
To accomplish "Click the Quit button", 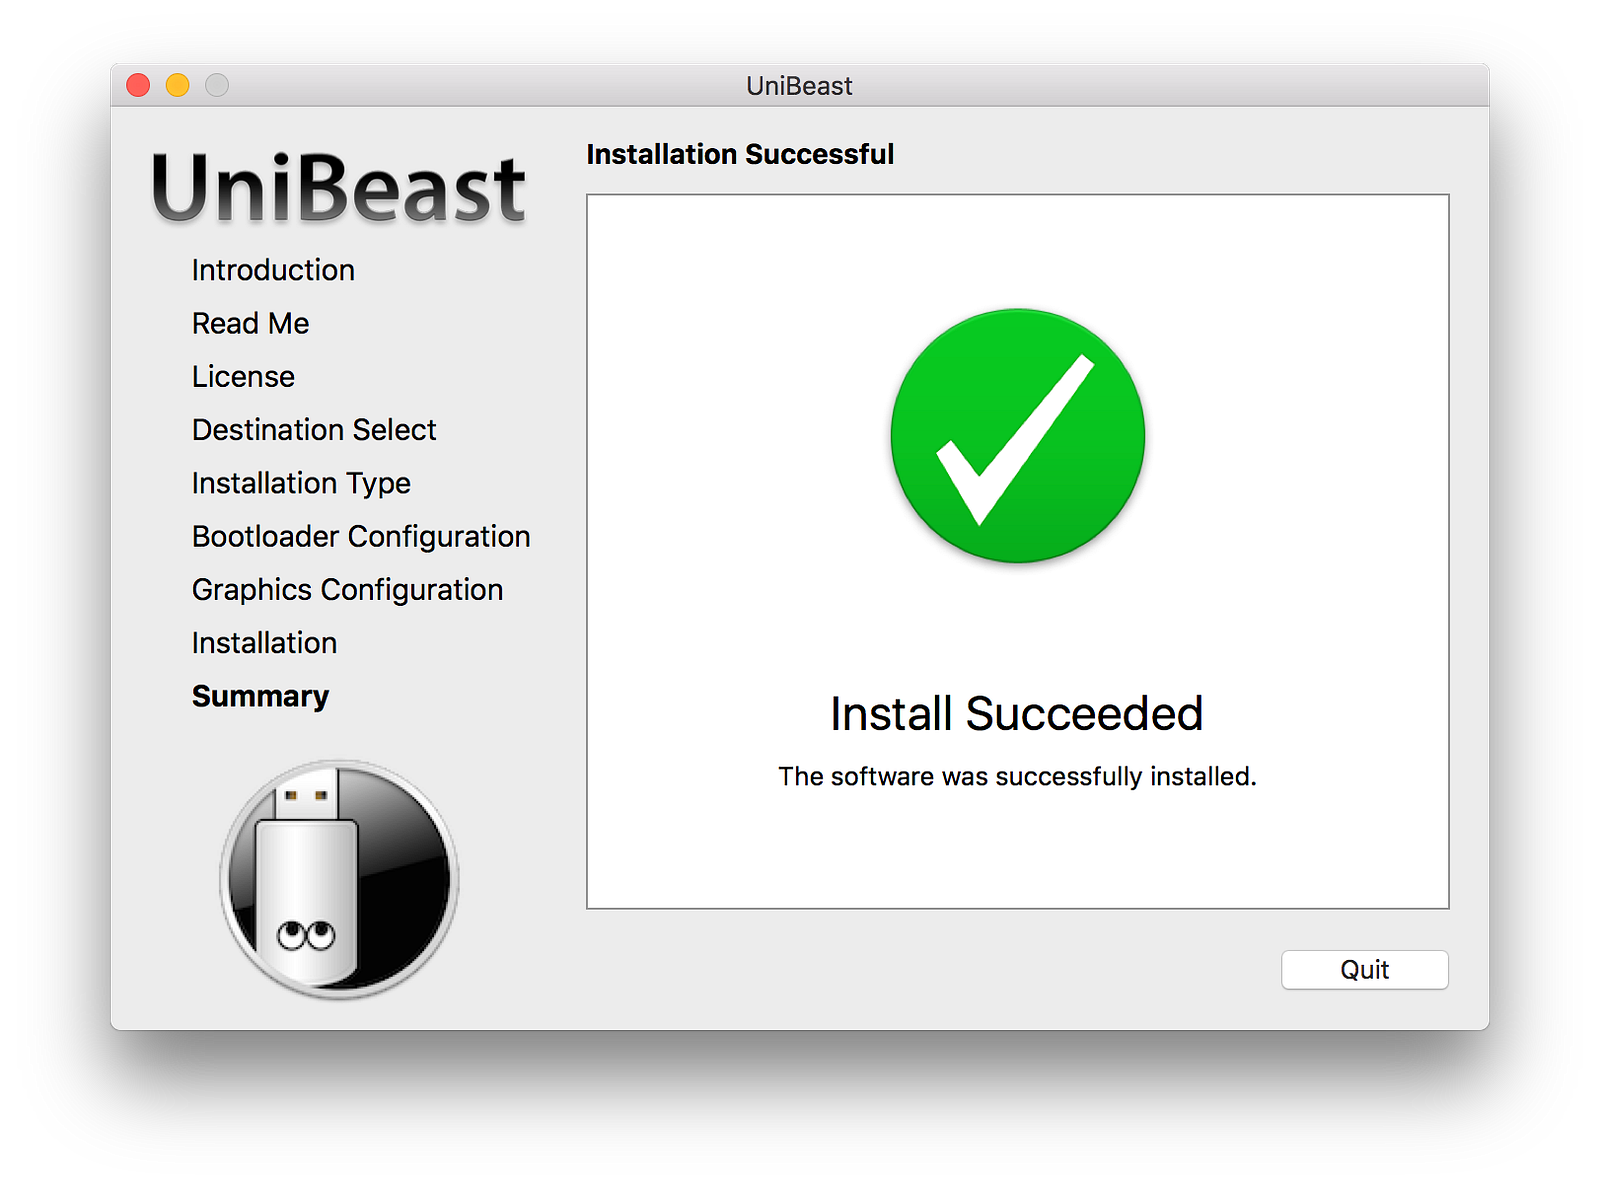I will point(1364,969).
